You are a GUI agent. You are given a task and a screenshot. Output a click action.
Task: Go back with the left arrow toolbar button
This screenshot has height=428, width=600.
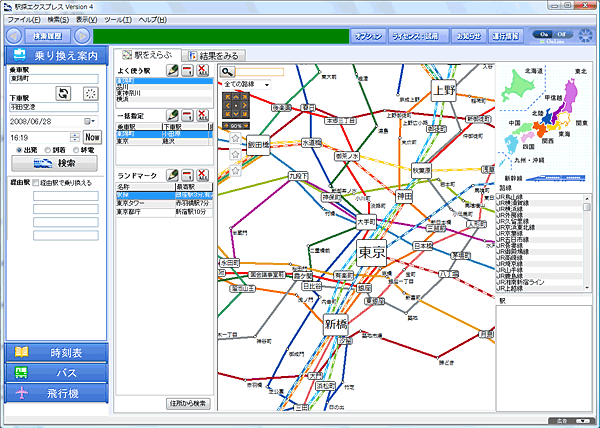(15, 36)
